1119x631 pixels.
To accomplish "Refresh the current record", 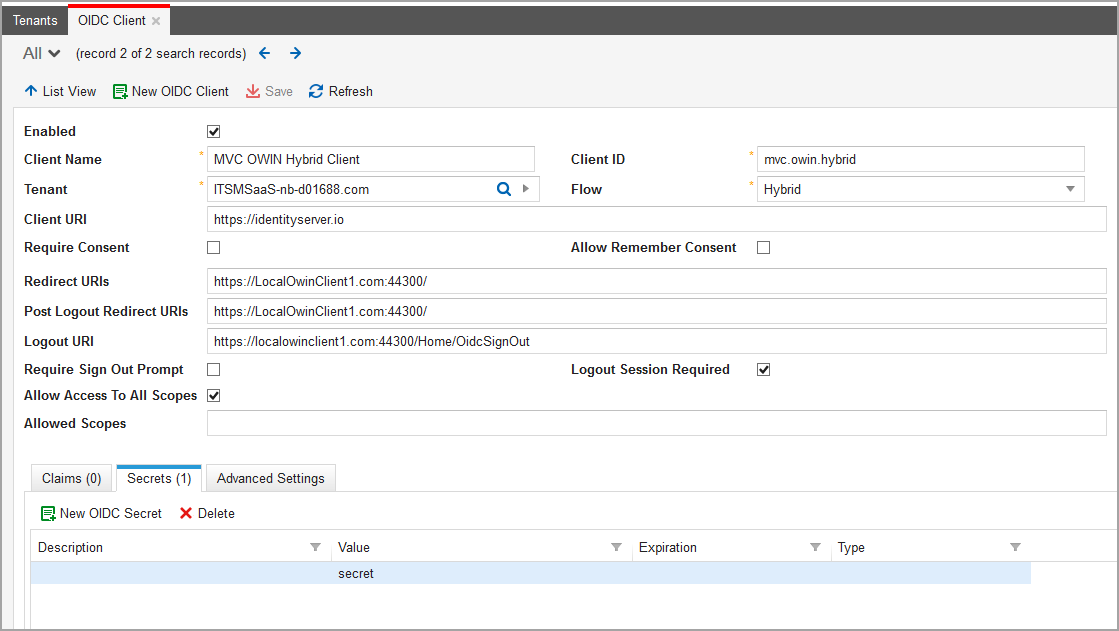I will (x=340, y=91).
